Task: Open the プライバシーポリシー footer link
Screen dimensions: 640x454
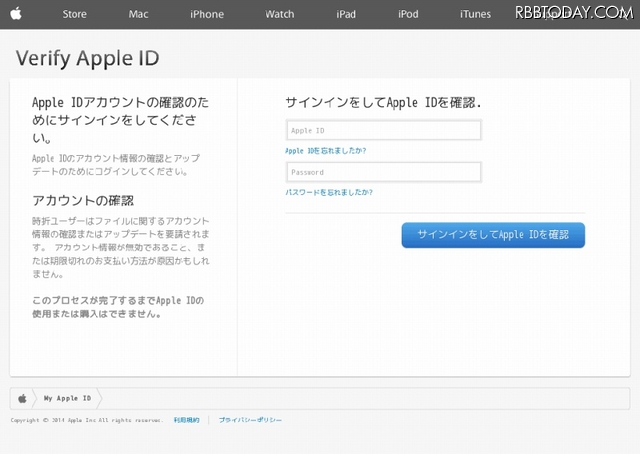Action: [250, 420]
